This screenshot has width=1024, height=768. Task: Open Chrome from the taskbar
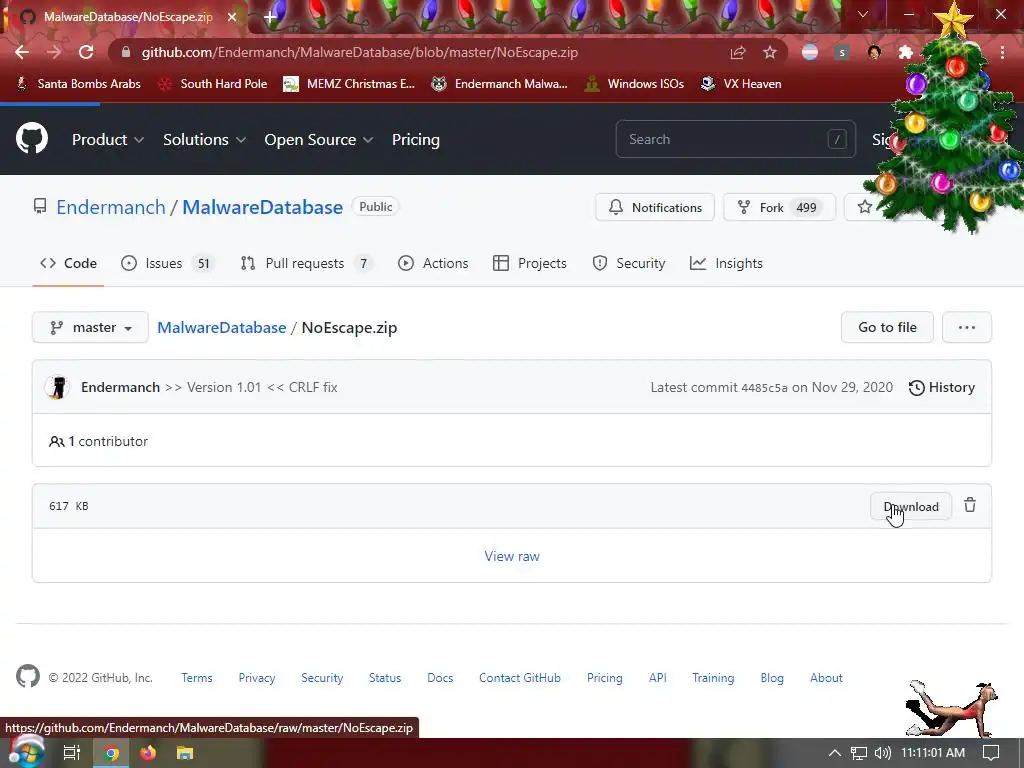point(112,754)
